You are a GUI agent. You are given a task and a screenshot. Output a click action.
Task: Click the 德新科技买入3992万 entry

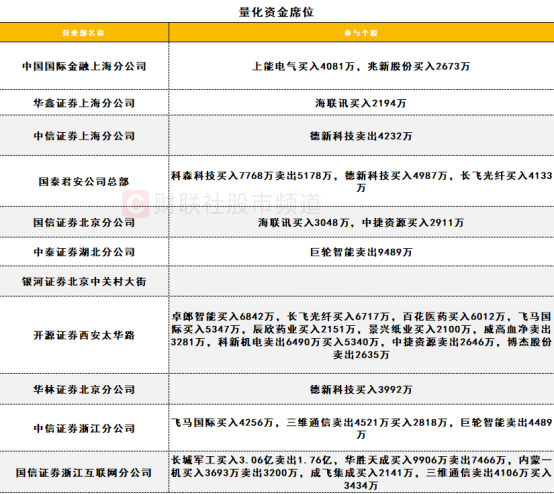pyautogui.click(x=361, y=389)
